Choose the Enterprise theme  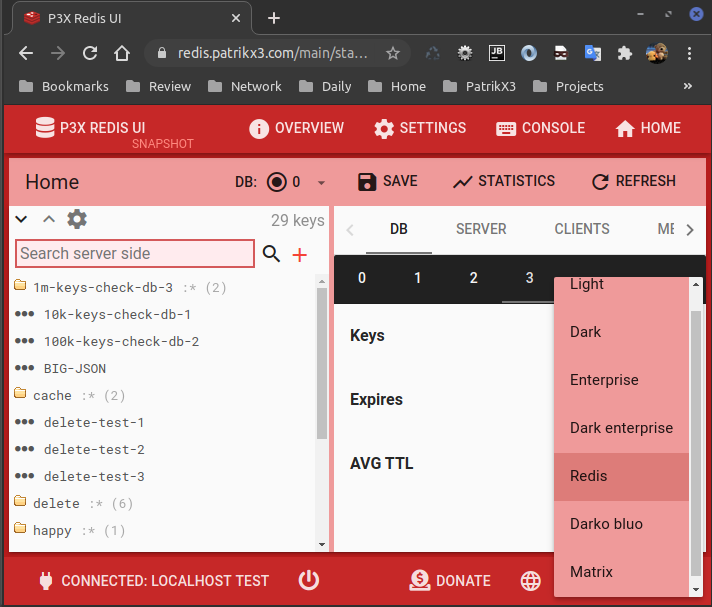click(x=621, y=380)
